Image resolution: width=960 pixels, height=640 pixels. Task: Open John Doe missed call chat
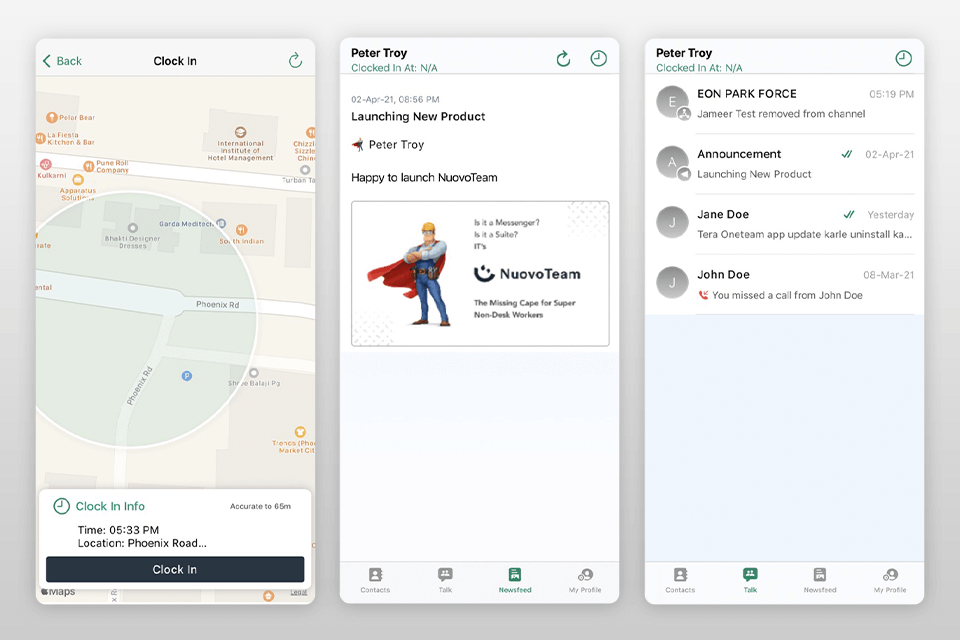[784, 284]
